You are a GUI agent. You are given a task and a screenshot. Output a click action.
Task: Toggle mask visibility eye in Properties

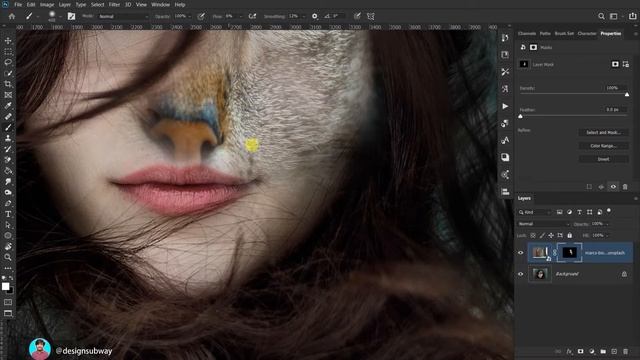click(x=613, y=187)
